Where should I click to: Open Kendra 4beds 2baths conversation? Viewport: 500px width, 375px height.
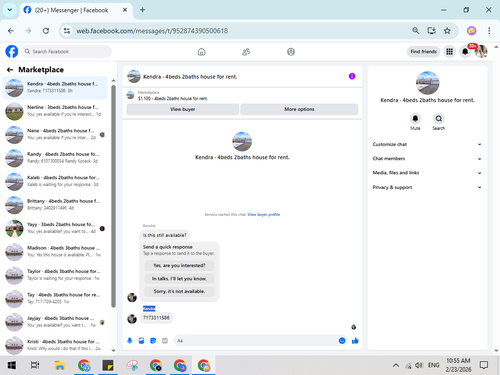tap(55, 88)
